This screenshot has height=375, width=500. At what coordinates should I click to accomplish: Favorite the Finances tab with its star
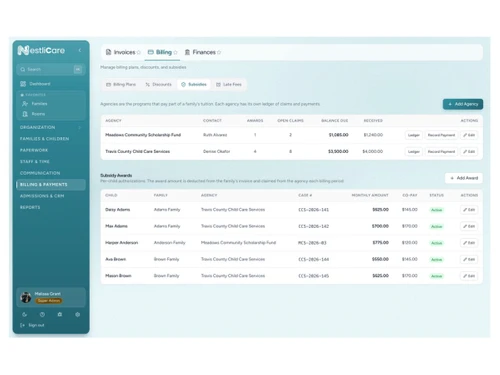(x=219, y=52)
